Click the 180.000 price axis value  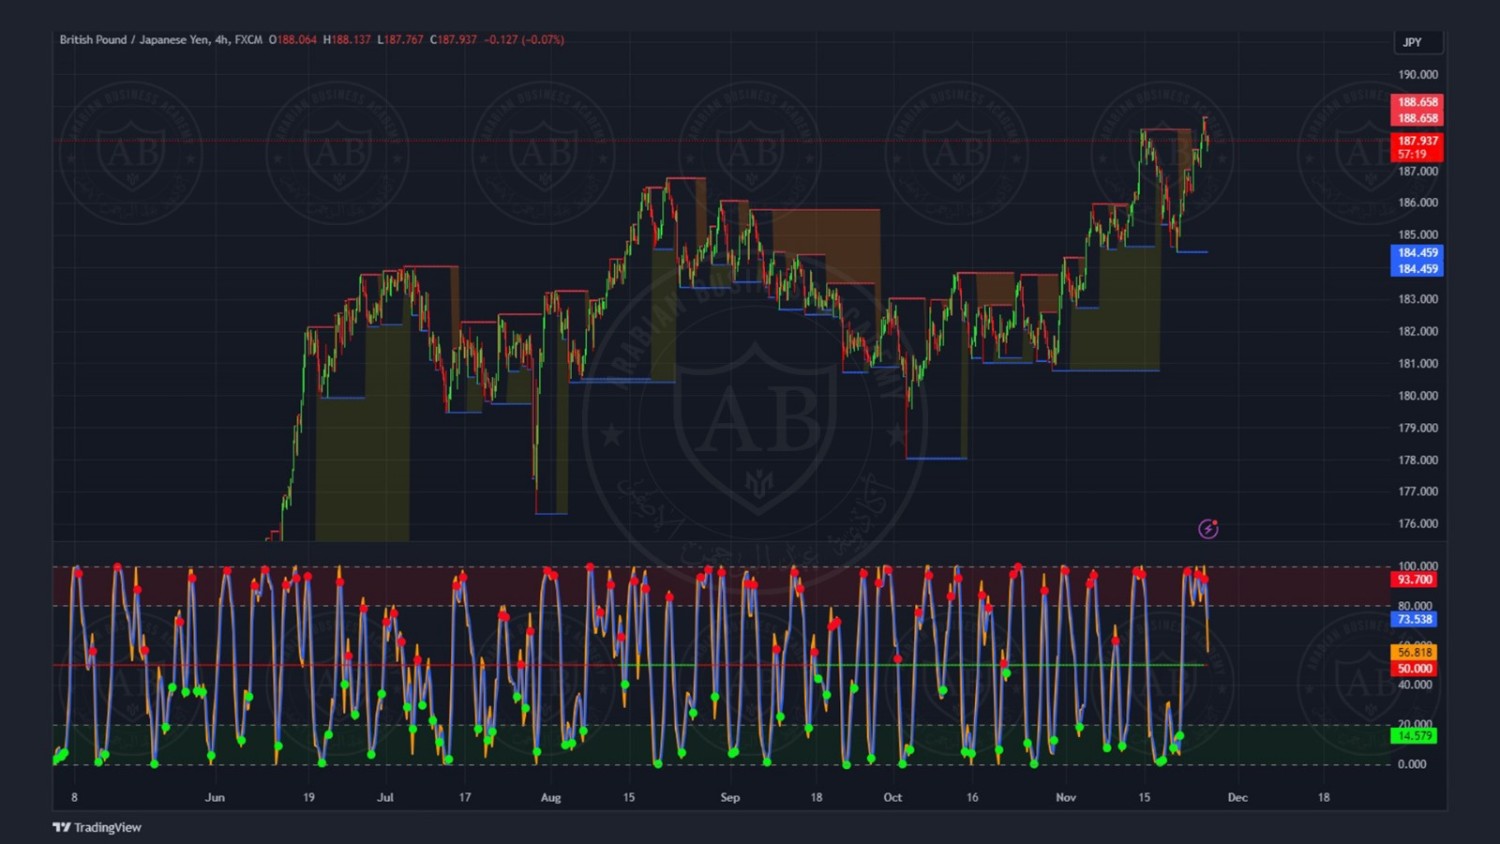pyautogui.click(x=1417, y=396)
